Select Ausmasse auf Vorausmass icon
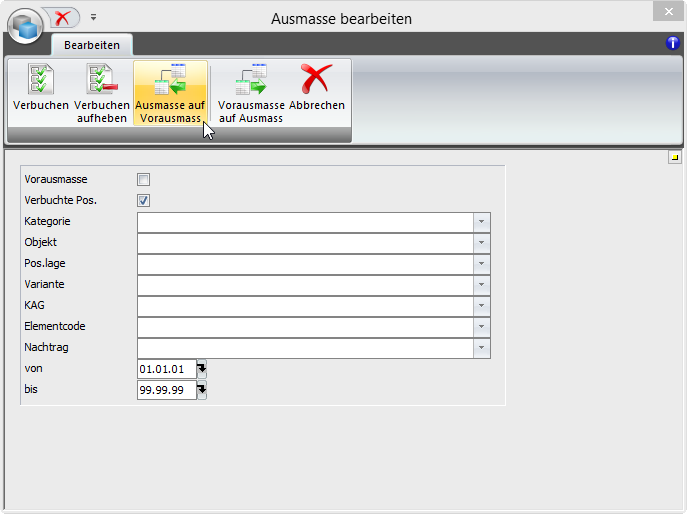 (170, 79)
